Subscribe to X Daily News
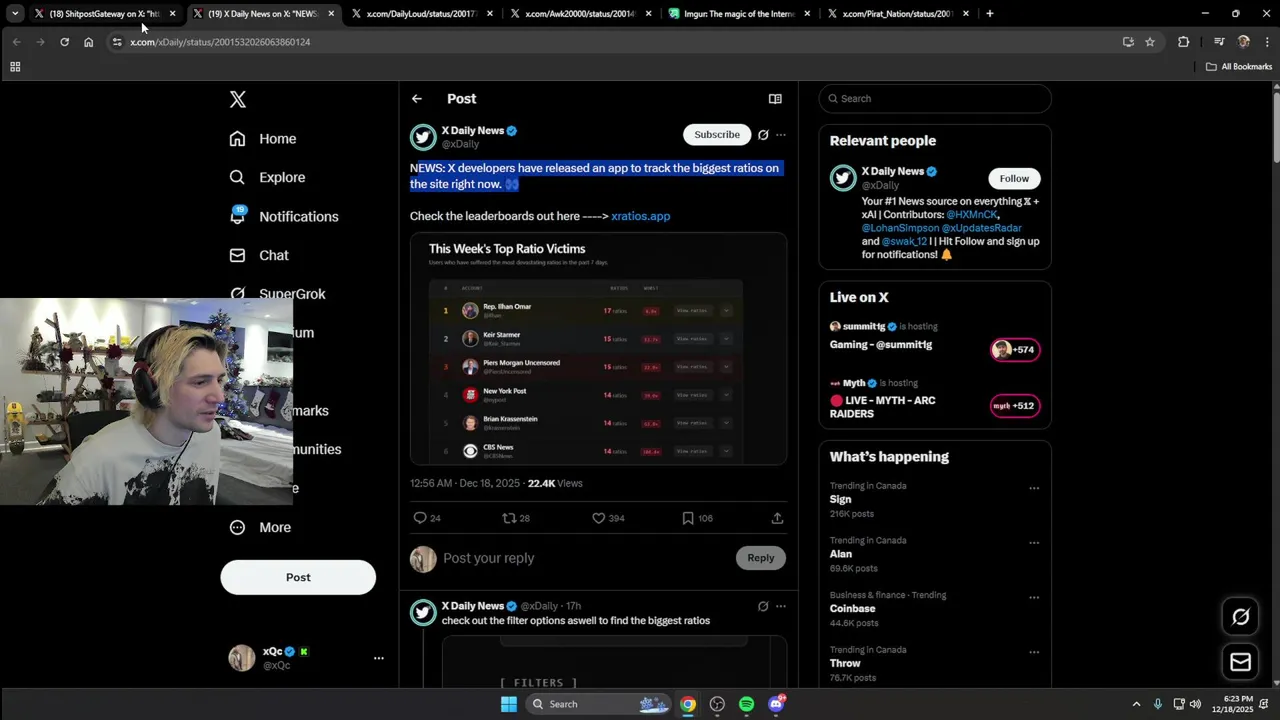Image resolution: width=1280 pixels, height=720 pixels. (717, 134)
